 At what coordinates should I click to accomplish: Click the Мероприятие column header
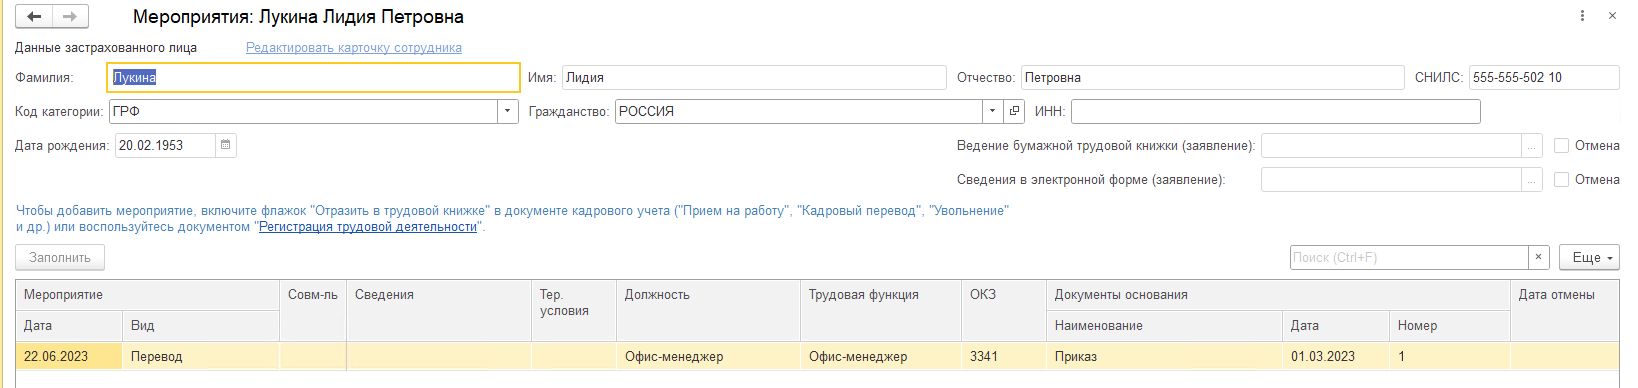tap(147, 295)
